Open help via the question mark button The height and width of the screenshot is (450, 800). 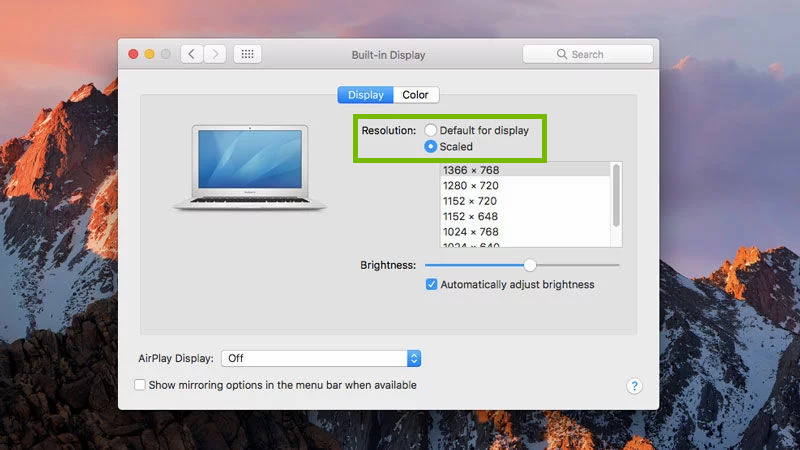click(x=634, y=386)
